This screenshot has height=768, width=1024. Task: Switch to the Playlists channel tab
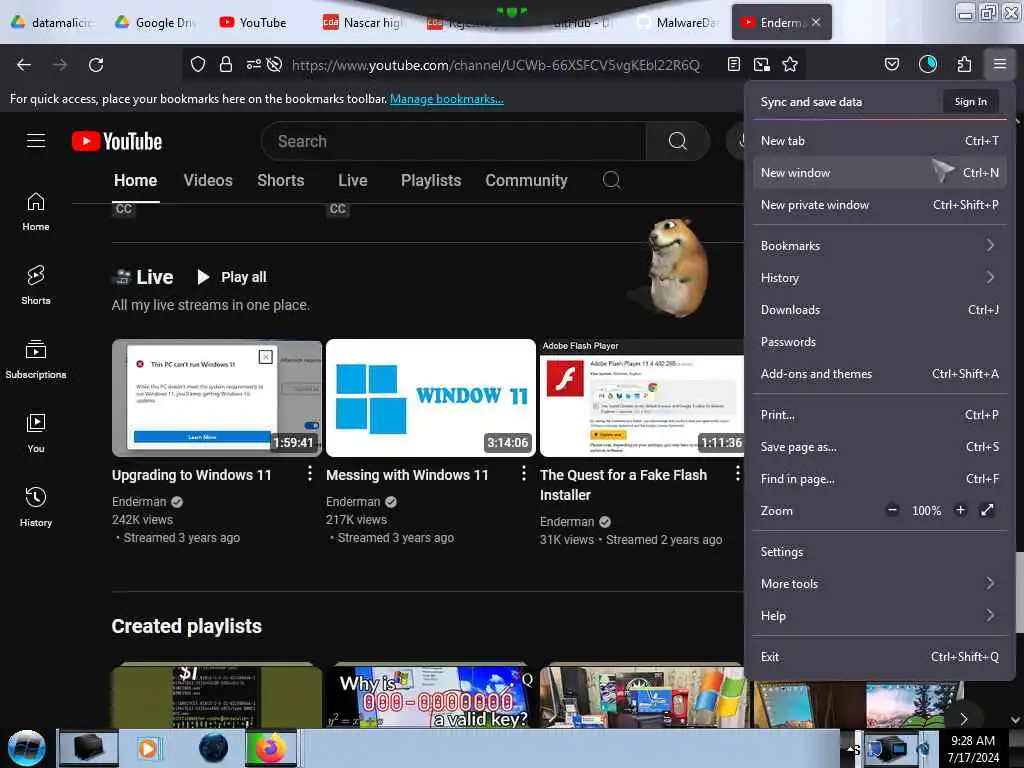[x=431, y=180]
